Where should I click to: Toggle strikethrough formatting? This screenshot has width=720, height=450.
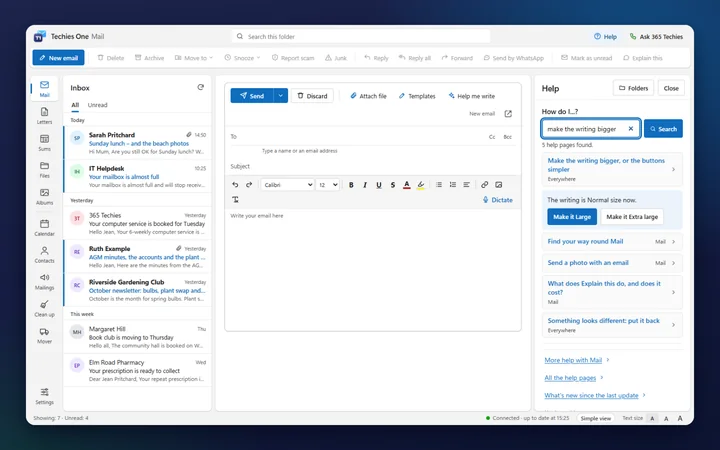393,185
